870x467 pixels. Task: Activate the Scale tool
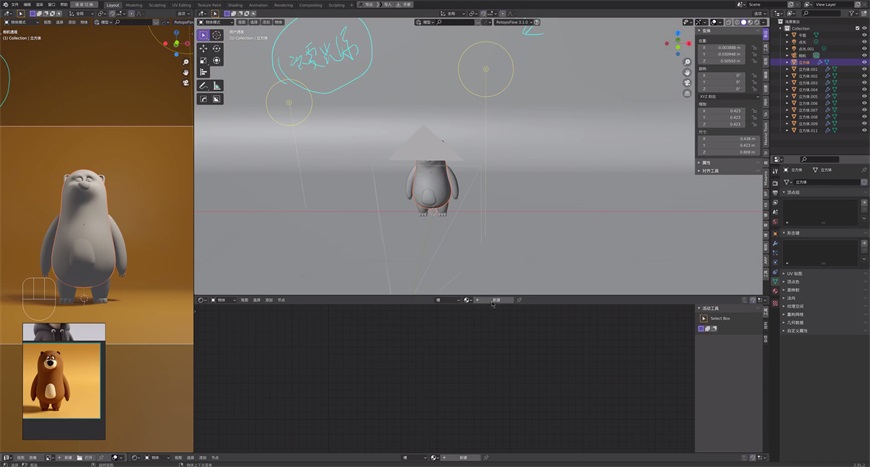tap(204, 60)
